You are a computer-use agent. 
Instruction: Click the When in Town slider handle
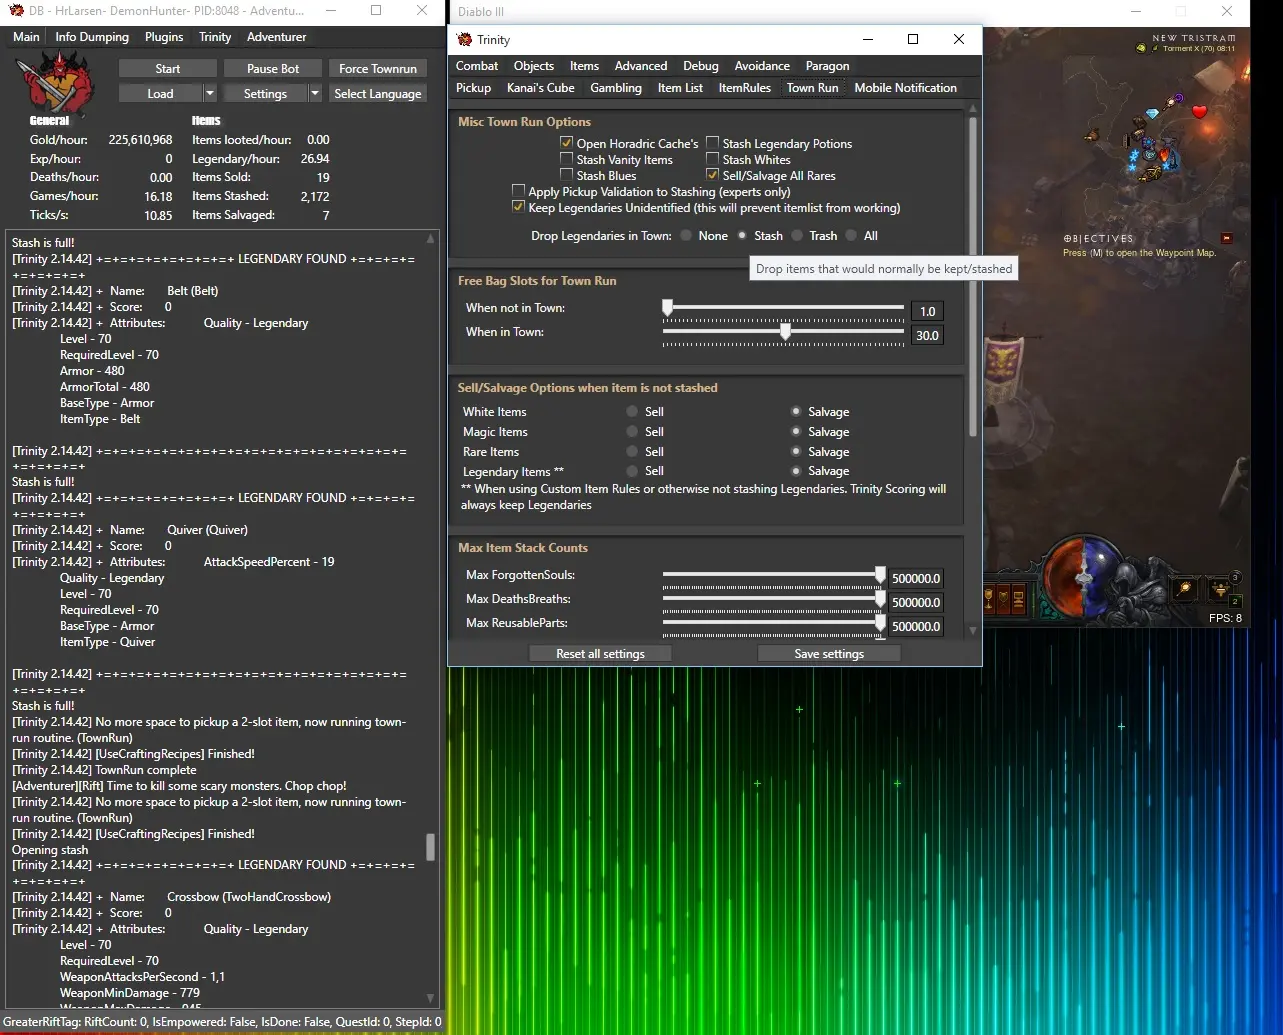785,331
